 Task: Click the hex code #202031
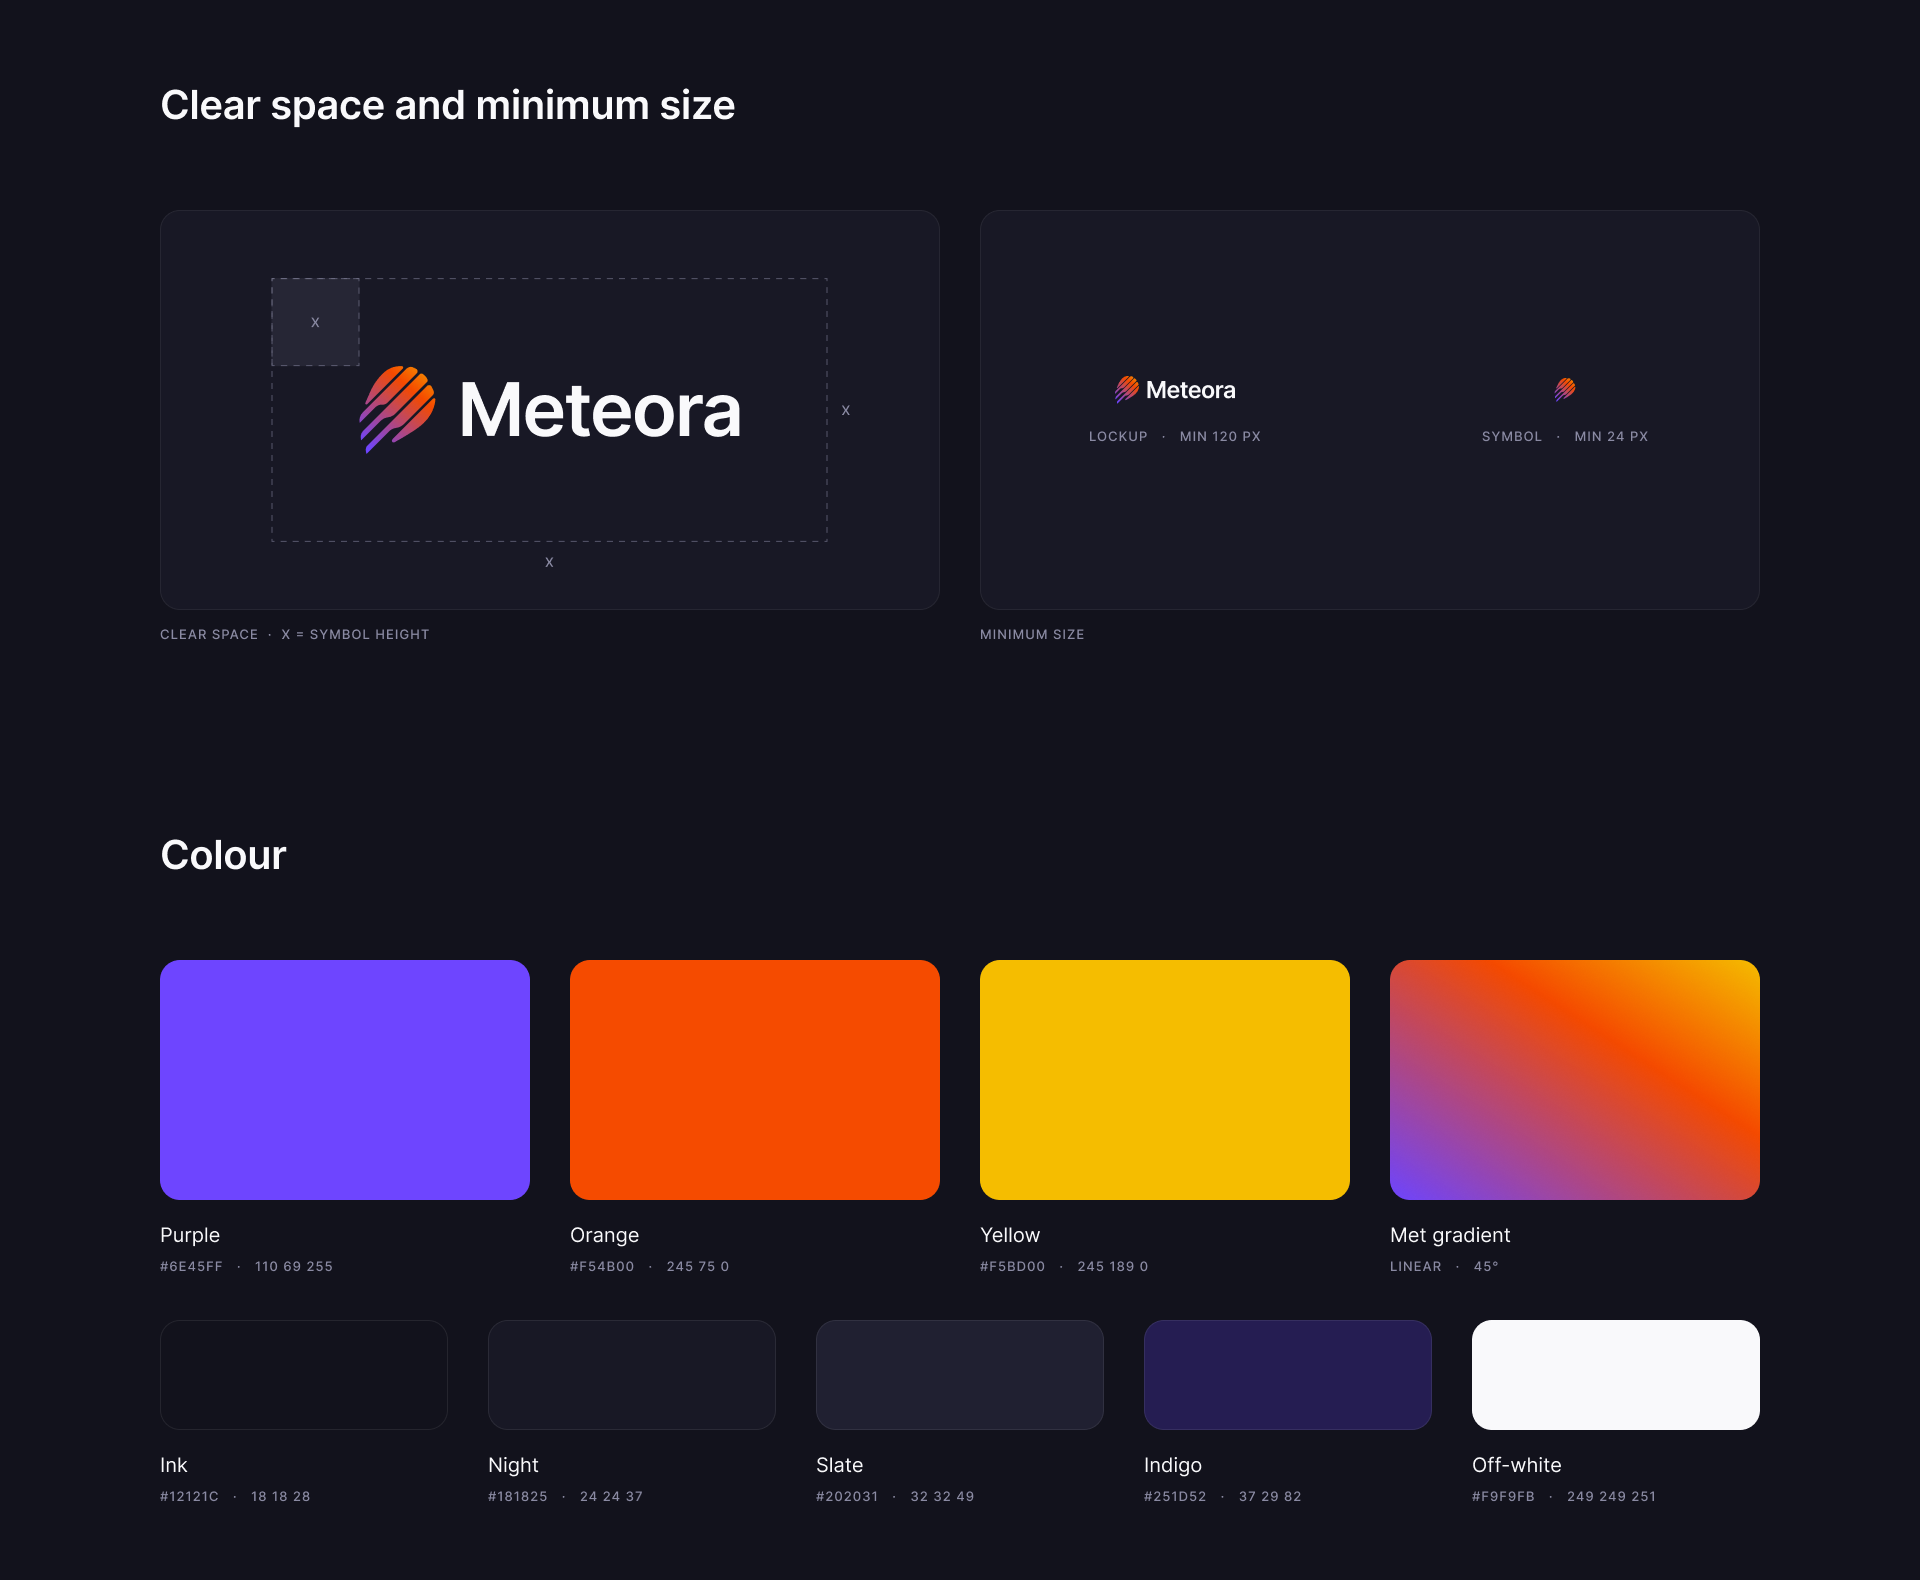(x=847, y=1496)
